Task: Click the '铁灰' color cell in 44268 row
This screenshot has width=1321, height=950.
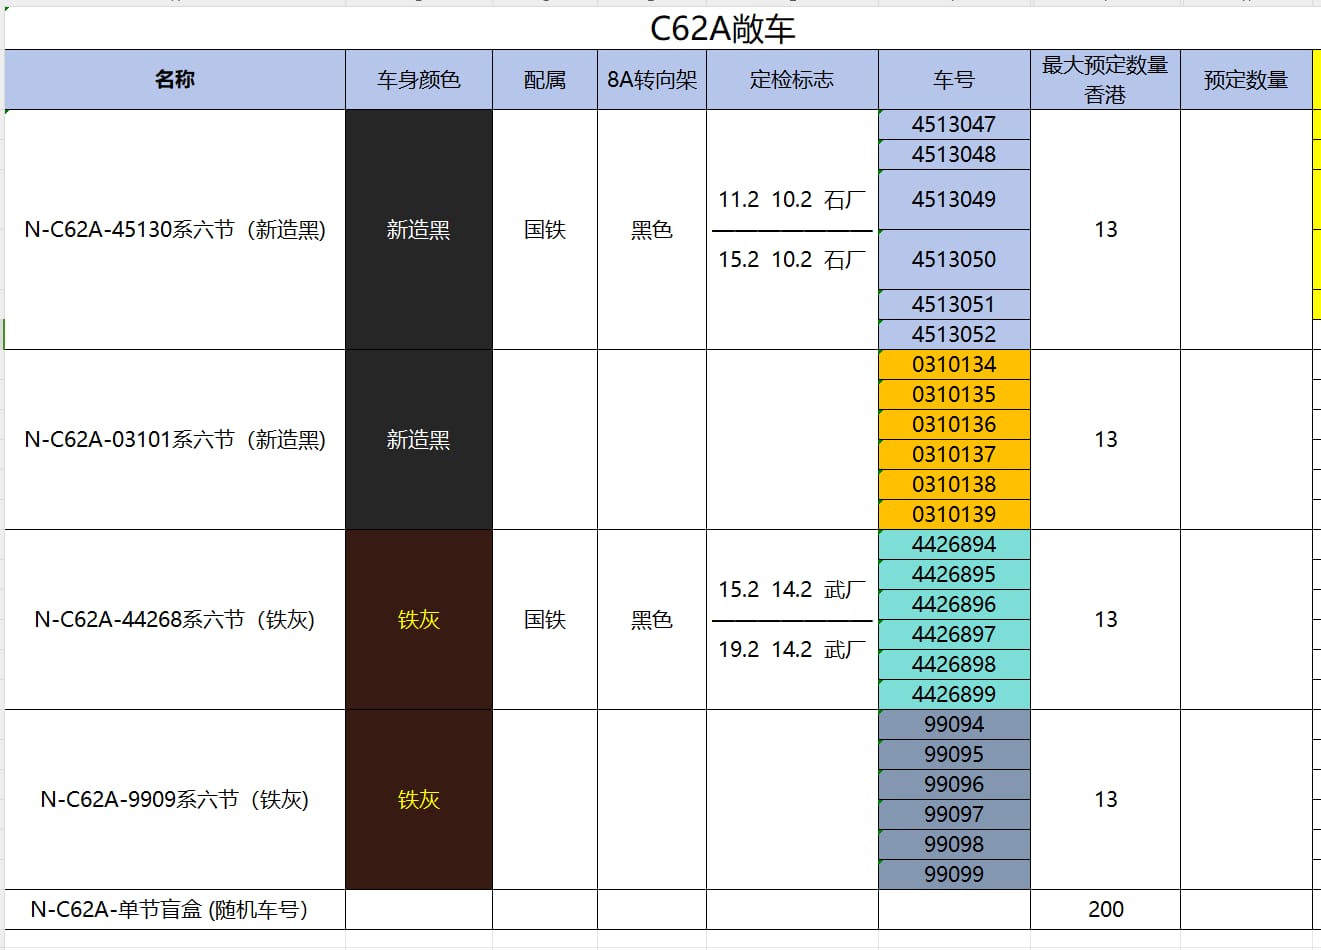Action: pos(419,620)
